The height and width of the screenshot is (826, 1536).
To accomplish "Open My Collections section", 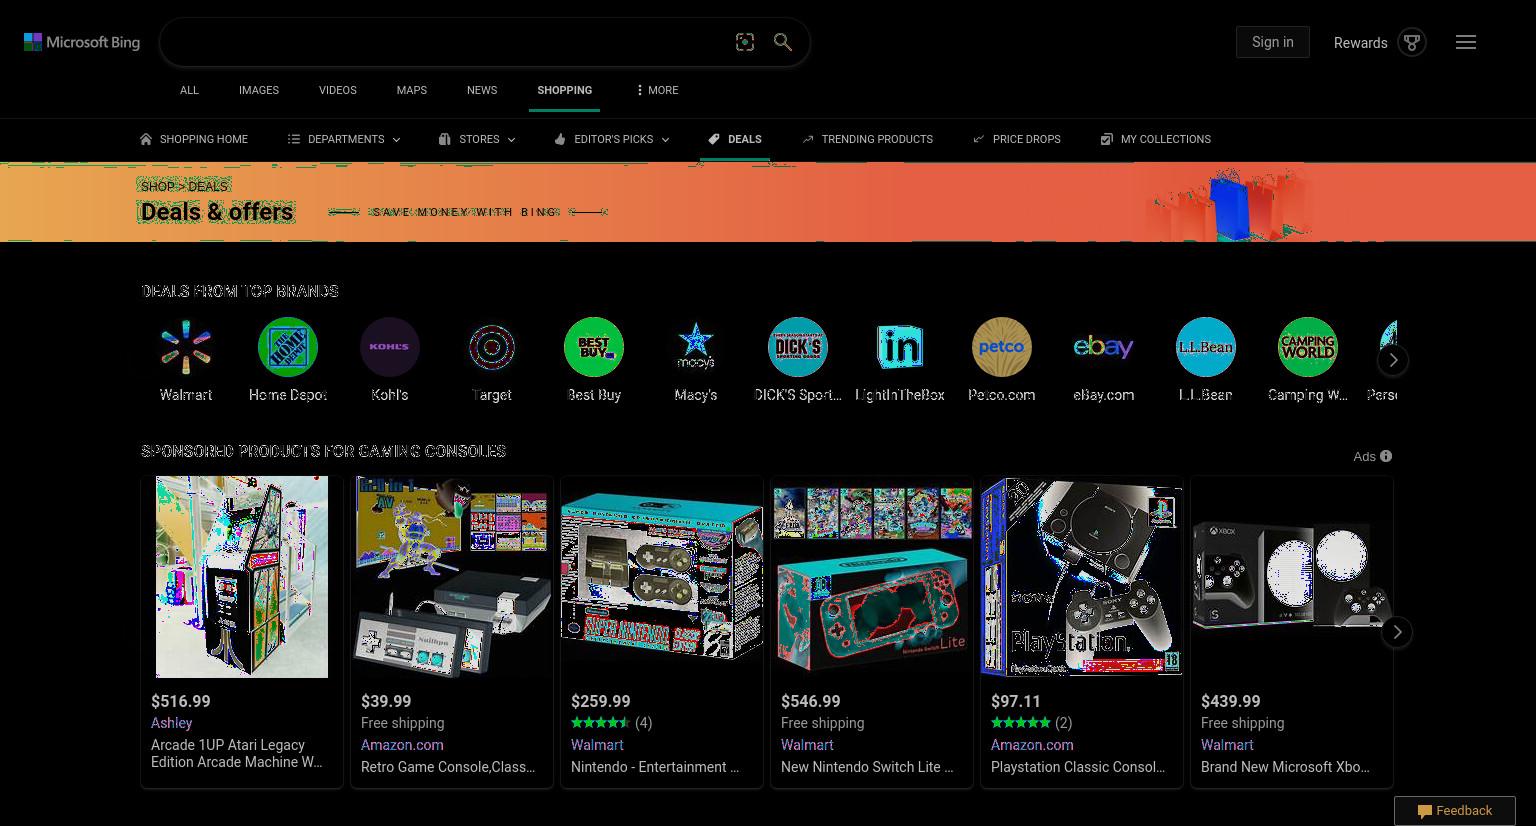I will (1155, 139).
